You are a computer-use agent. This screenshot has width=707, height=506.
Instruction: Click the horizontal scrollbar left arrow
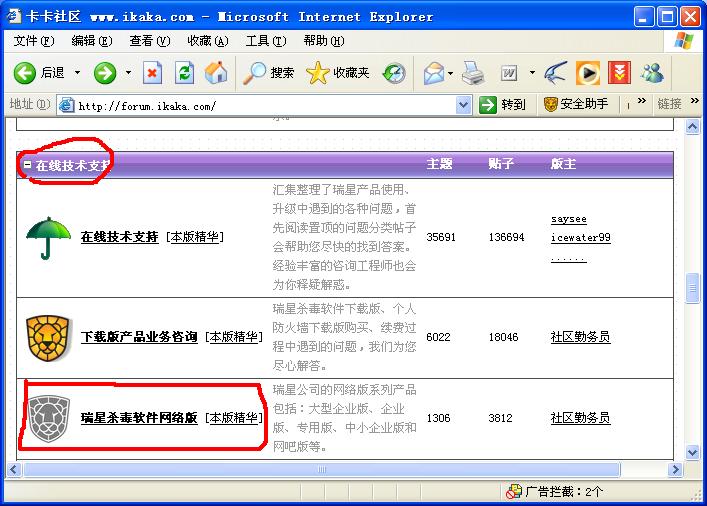(x=14, y=469)
